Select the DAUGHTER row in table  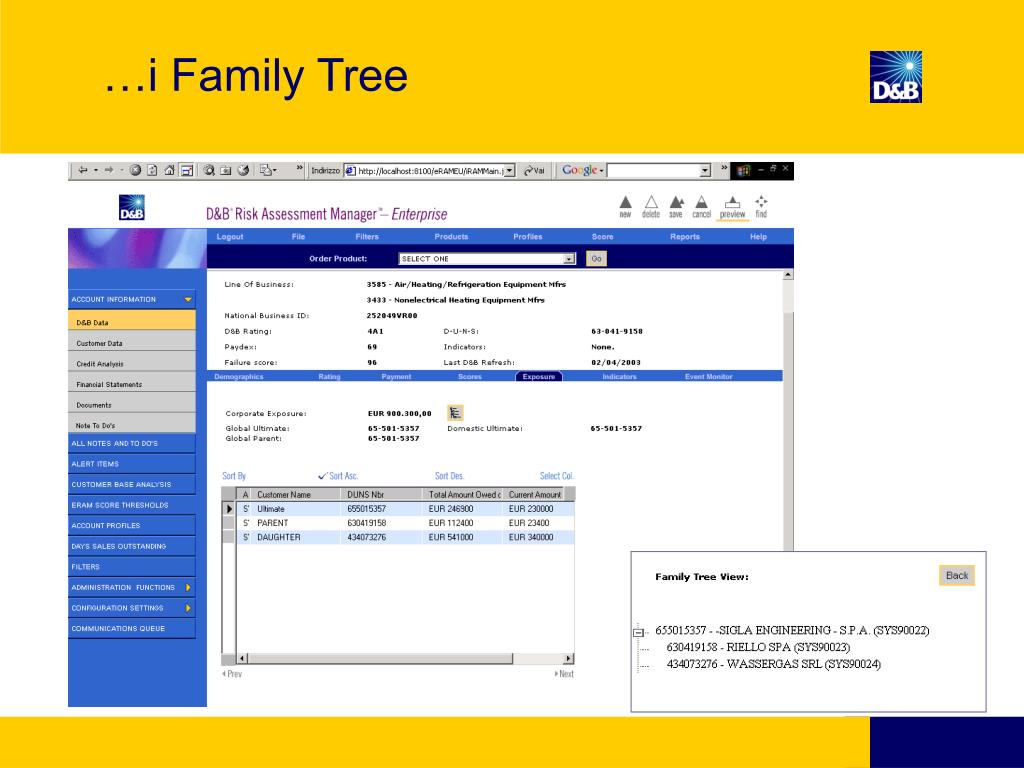click(405, 537)
